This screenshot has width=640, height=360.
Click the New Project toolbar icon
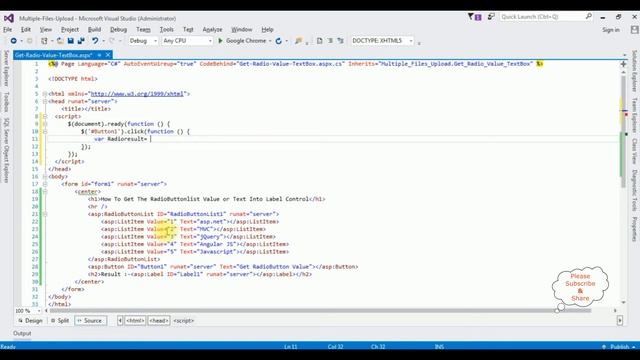[44, 41]
